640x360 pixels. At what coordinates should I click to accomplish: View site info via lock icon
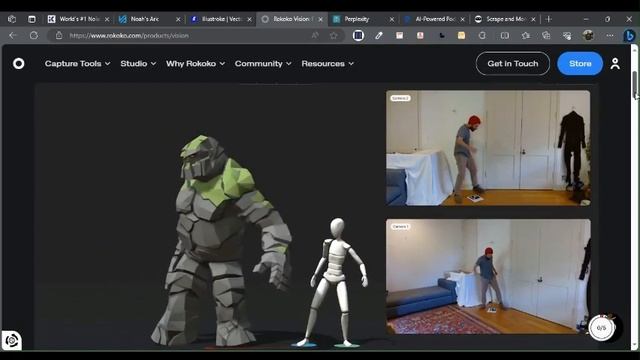tap(59, 36)
